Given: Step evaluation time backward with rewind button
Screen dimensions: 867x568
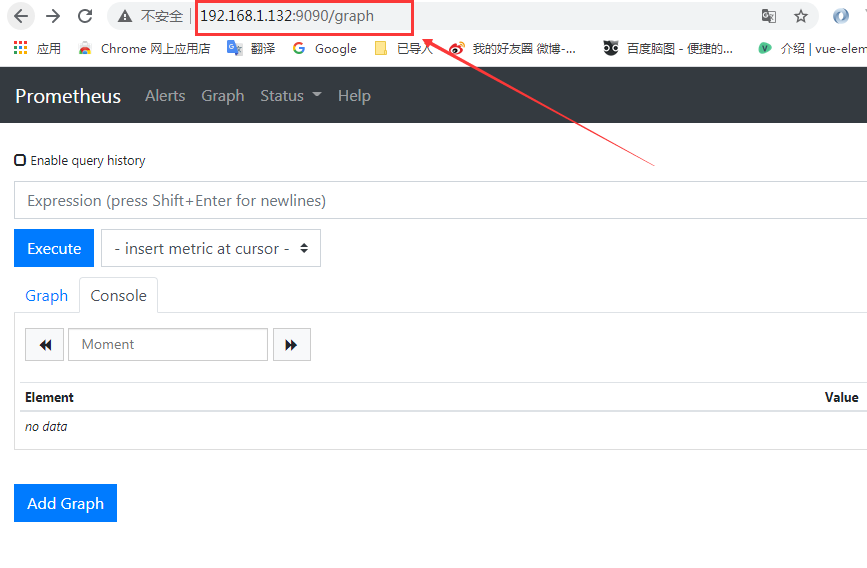Looking at the screenshot, I should point(45,345).
